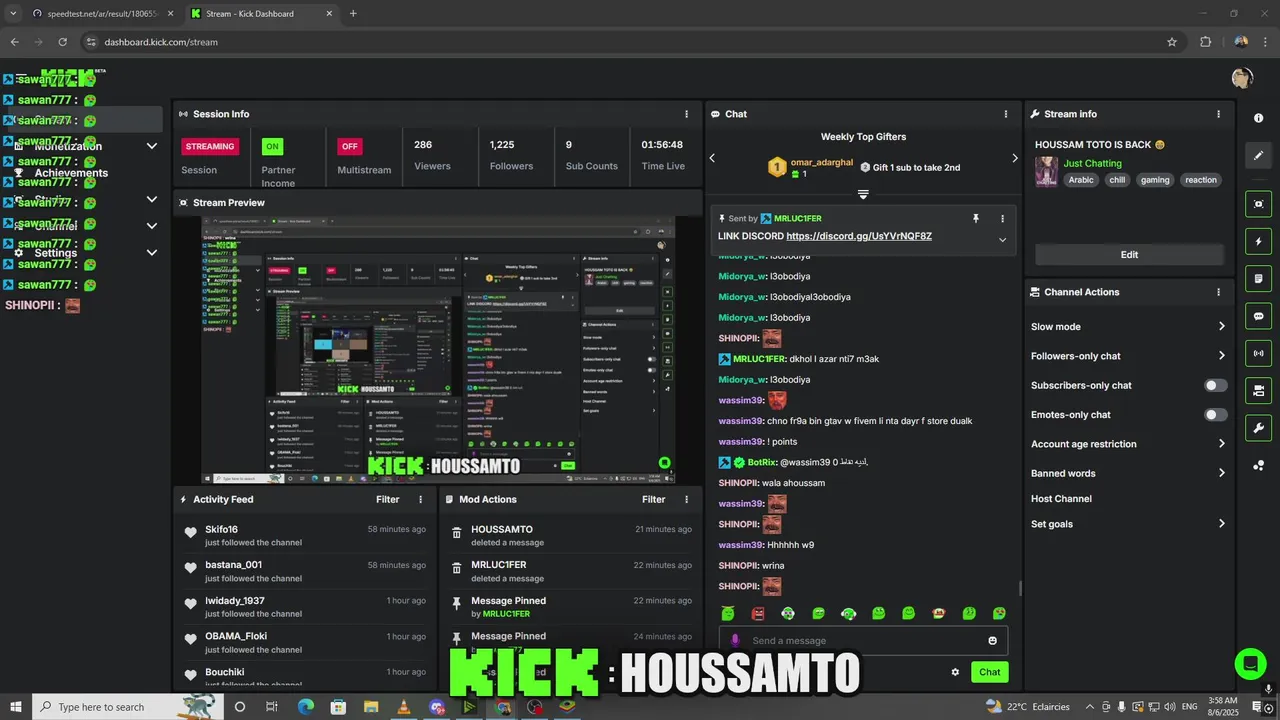Open green support chat bubble
The image size is (1280, 720).
pyautogui.click(x=1250, y=664)
